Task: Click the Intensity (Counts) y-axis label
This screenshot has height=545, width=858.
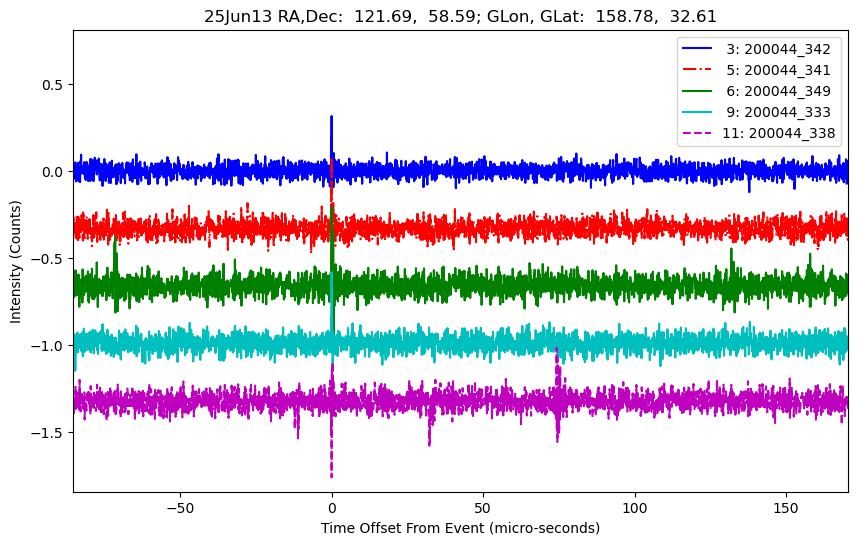Action: tap(15, 262)
